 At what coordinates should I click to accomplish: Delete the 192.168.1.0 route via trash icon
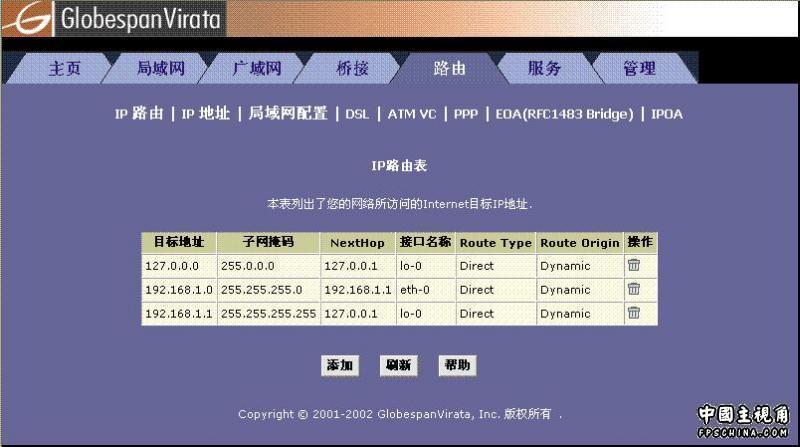[x=634, y=289]
